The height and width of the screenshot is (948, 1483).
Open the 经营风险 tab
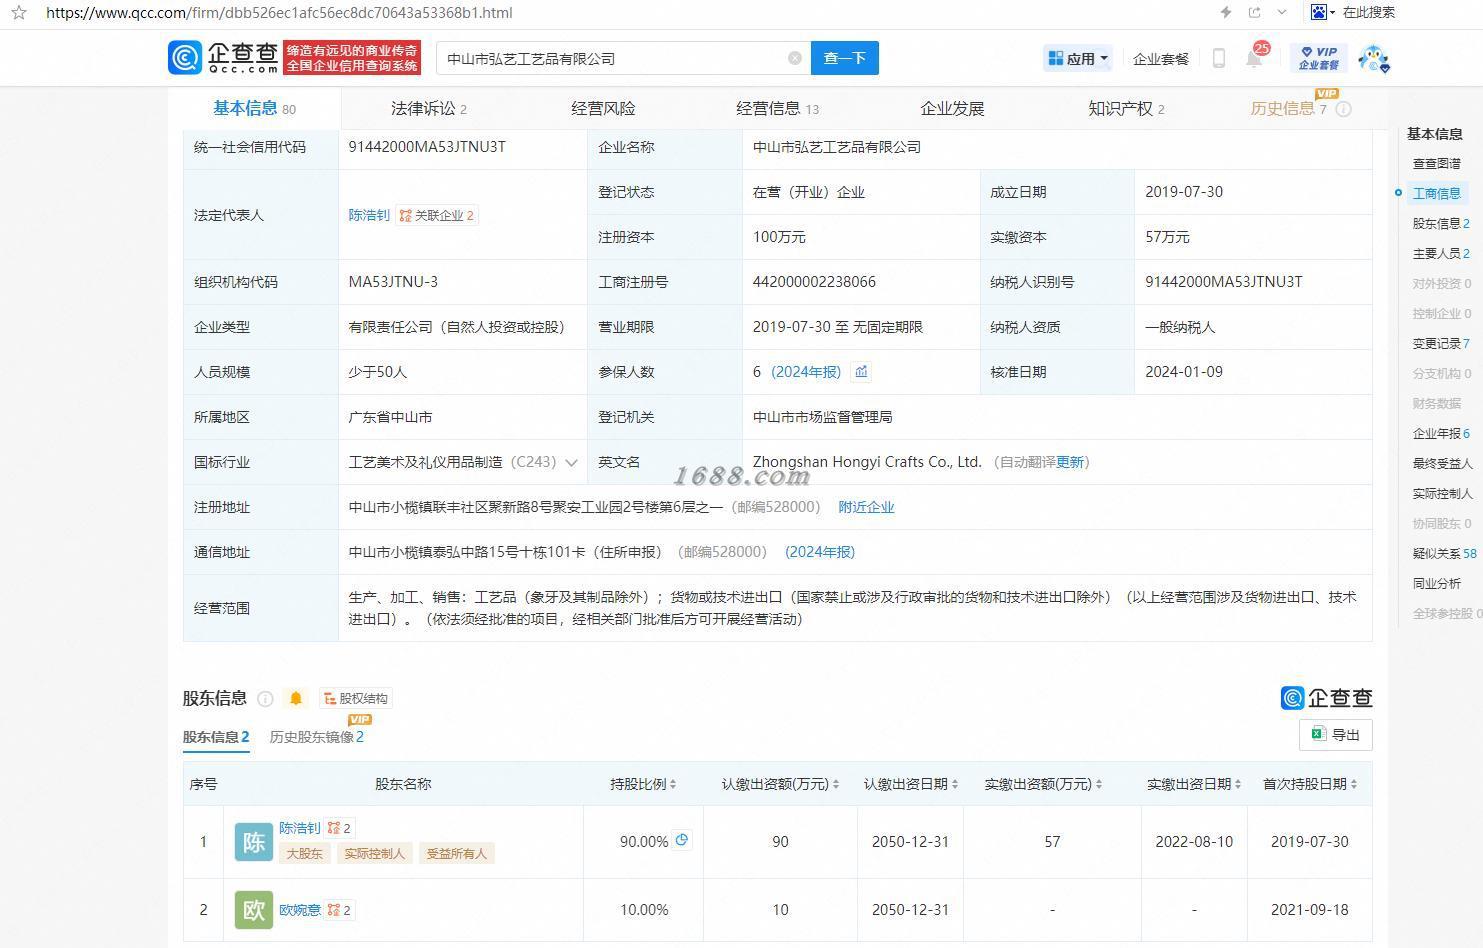603,109
